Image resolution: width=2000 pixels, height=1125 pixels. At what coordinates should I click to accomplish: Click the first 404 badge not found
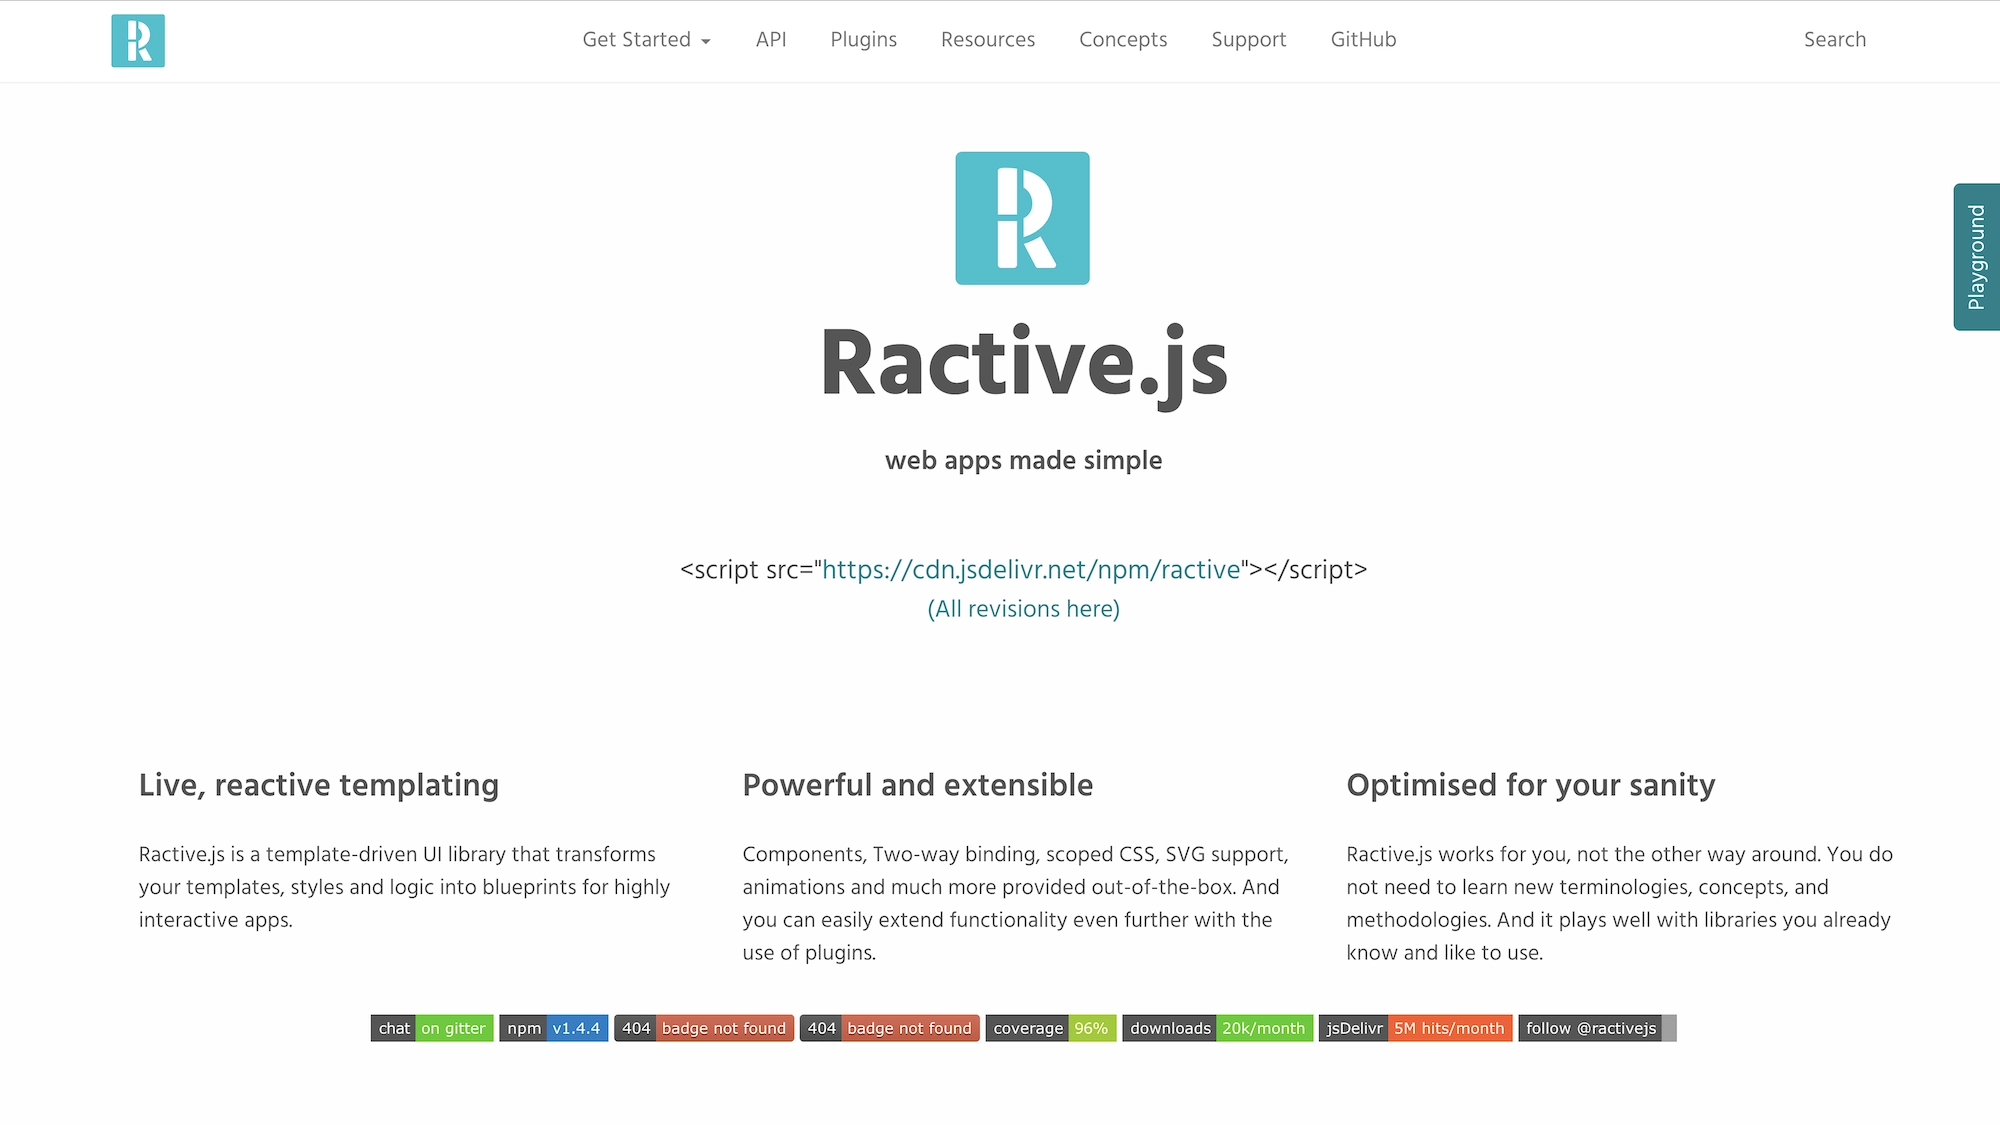[x=704, y=1028]
